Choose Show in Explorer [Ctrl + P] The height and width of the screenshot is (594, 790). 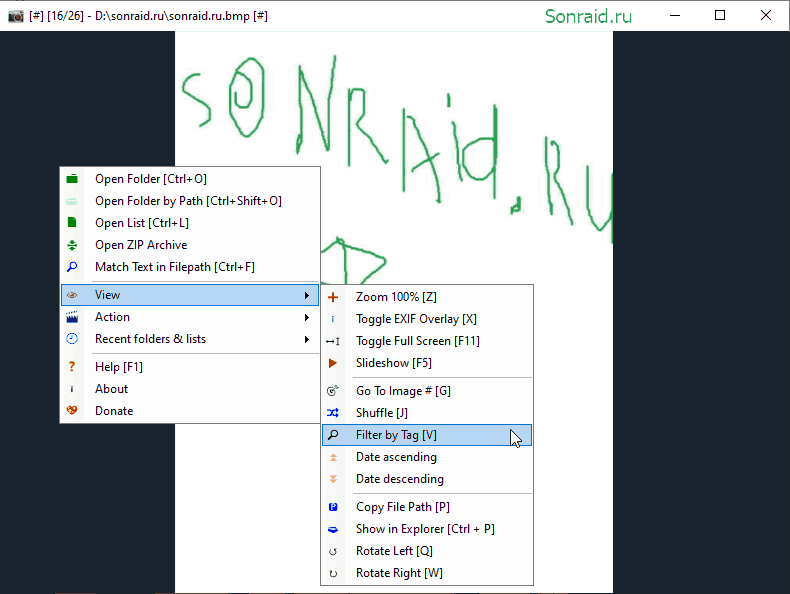coord(427,529)
